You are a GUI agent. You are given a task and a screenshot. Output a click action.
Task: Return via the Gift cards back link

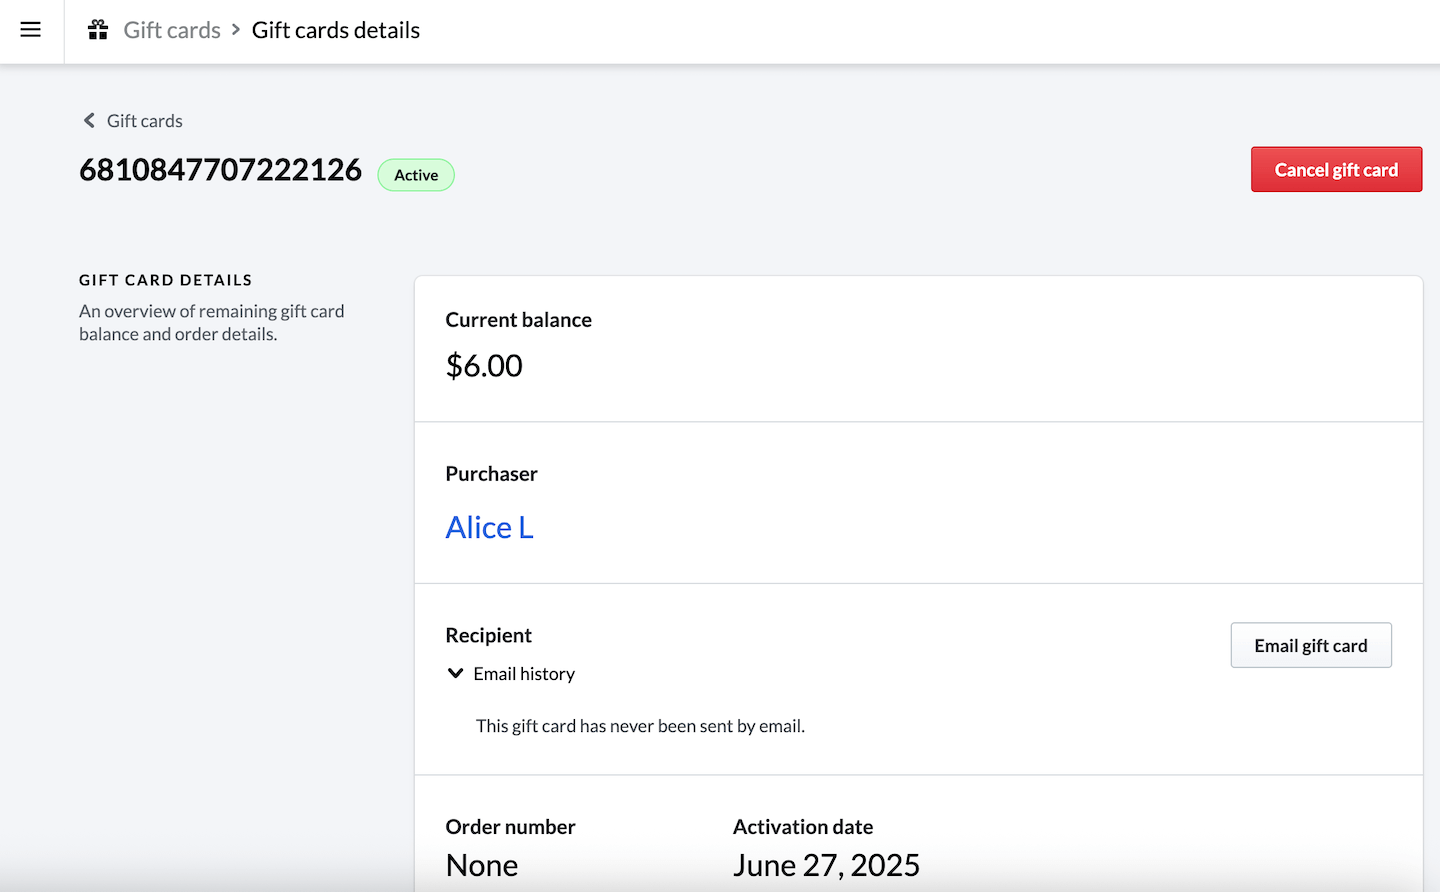pos(144,121)
